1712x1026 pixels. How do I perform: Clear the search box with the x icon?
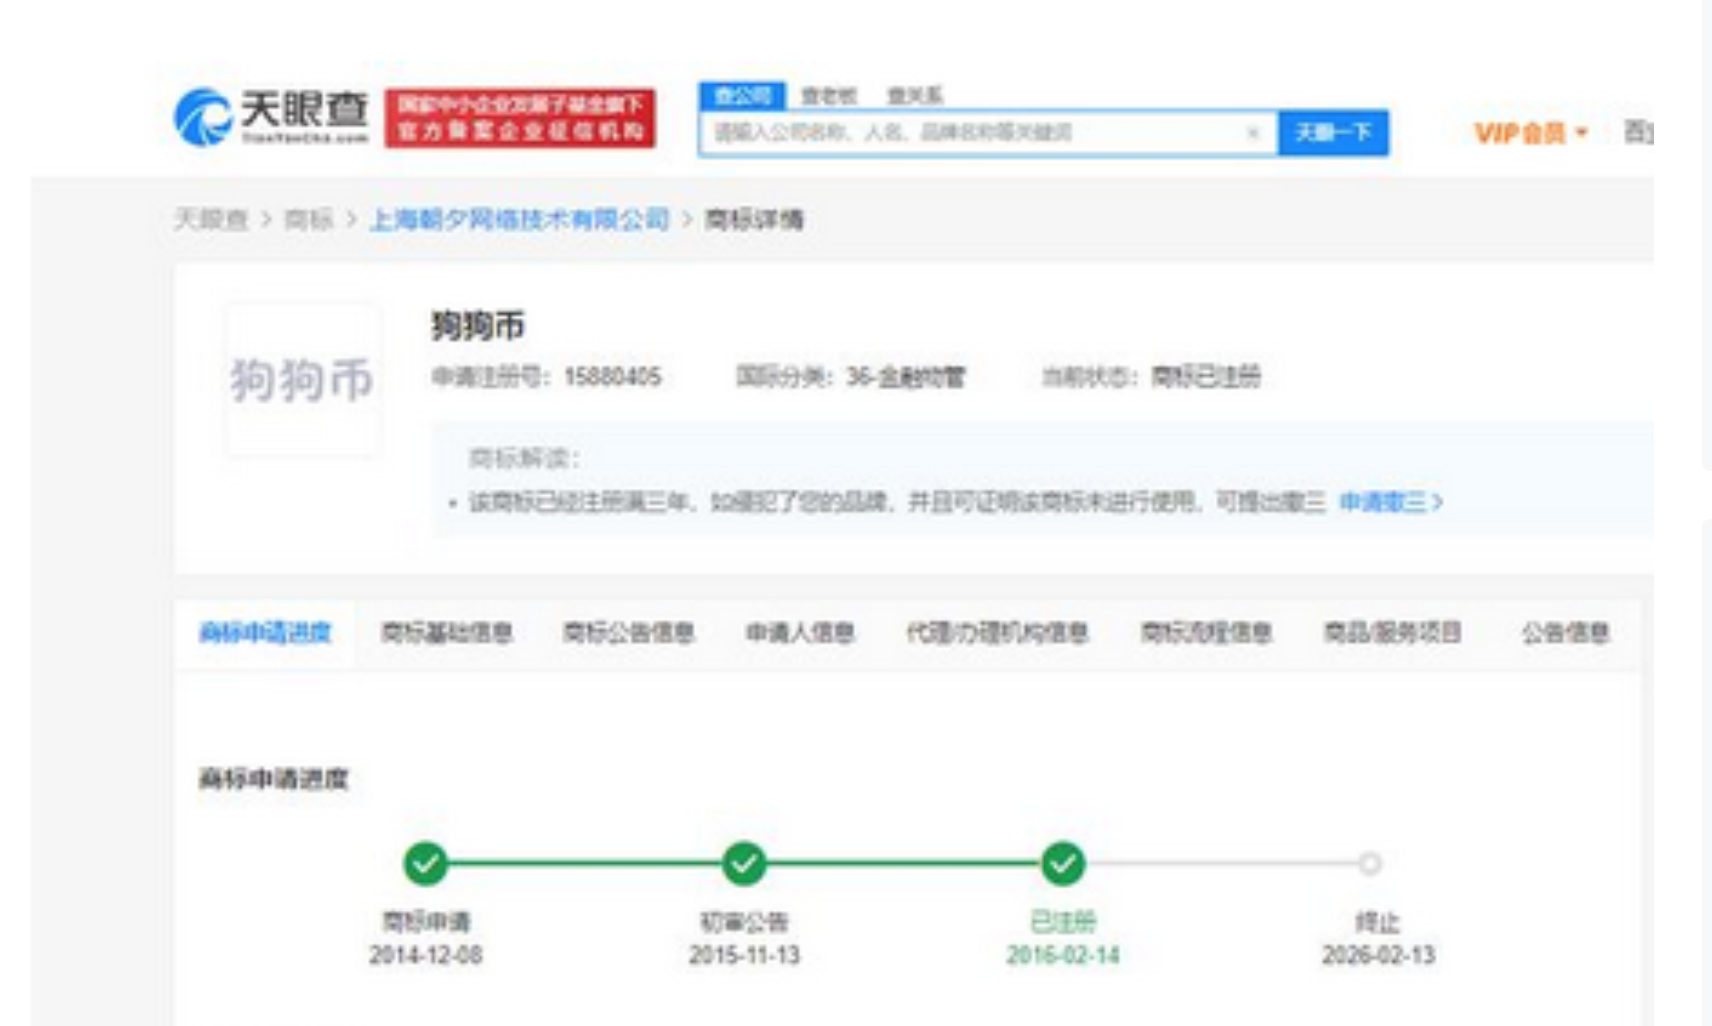1252,133
